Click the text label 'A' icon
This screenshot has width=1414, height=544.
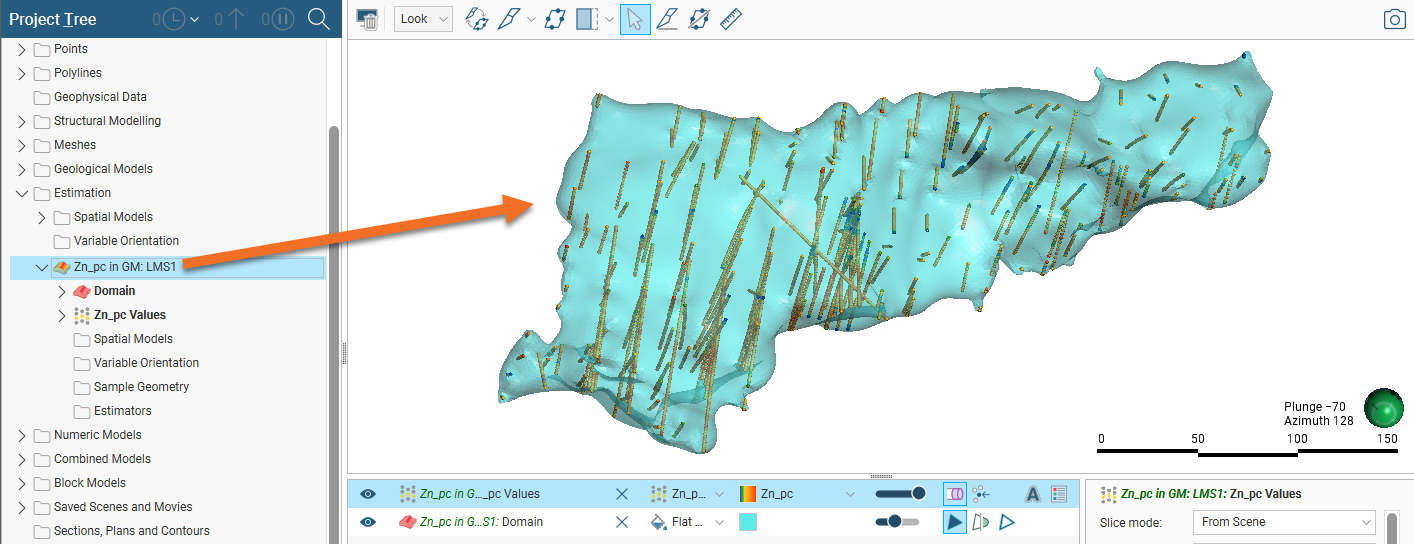[x=1033, y=494]
